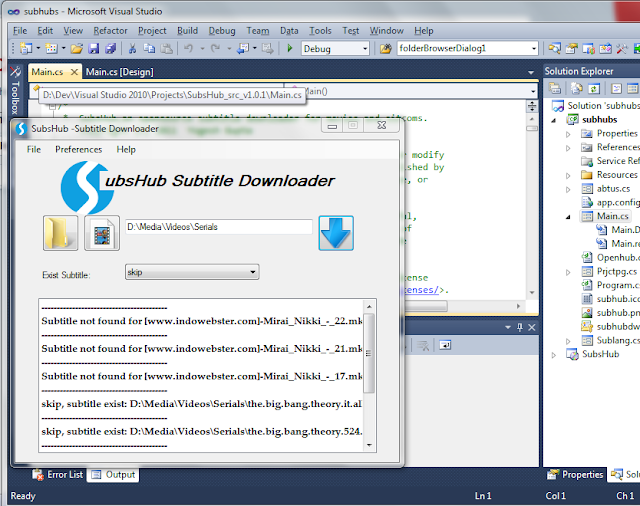The image size is (640, 506).
Task: Click the log line 'Mirai_Nikki_-_22' not found
Action: [x=202, y=321]
